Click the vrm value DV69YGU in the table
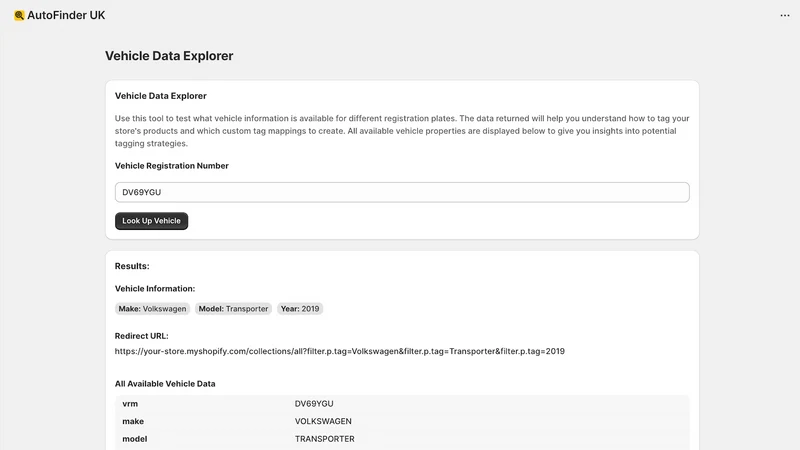800x450 pixels. pos(314,404)
